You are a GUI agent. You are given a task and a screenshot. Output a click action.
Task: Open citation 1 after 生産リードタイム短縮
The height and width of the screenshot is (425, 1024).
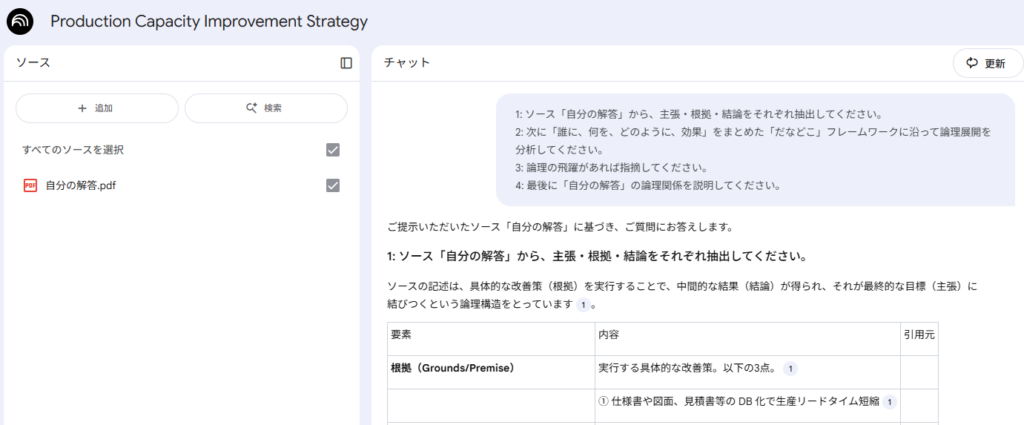(889, 402)
